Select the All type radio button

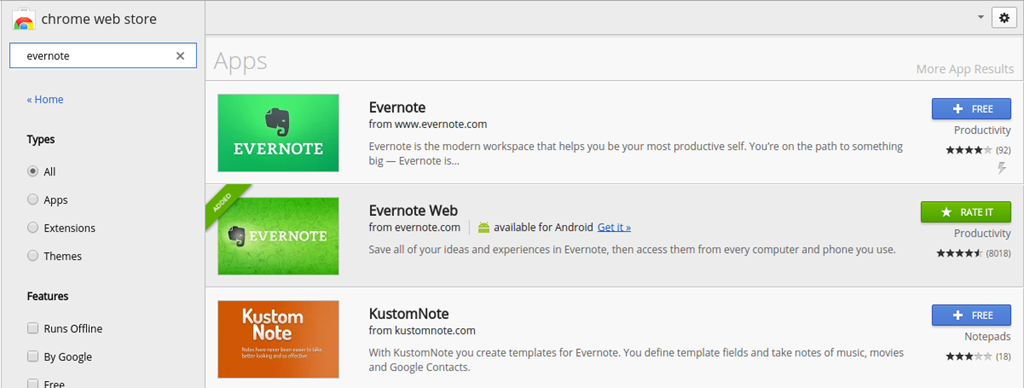[x=33, y=171]
